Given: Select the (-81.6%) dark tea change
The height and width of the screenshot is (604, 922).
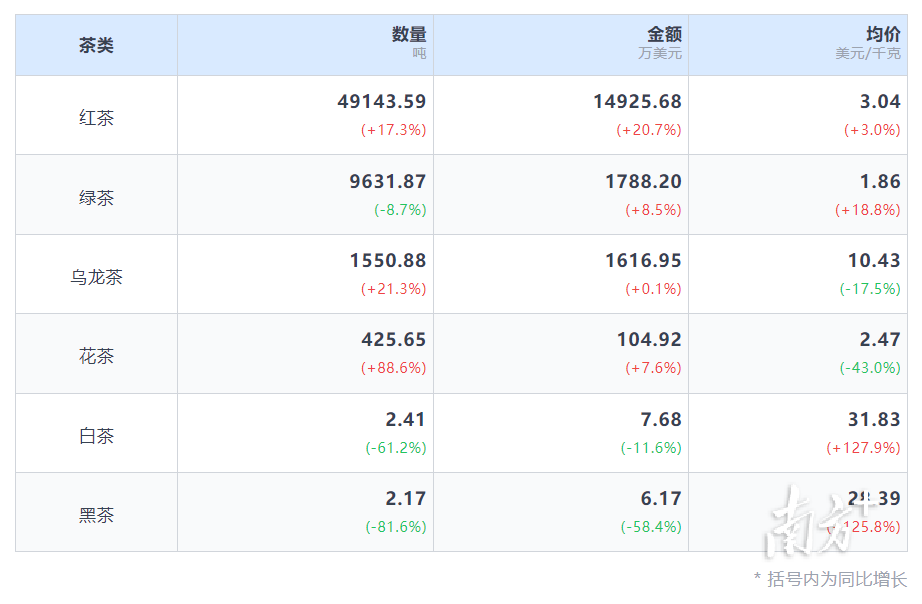Looking at the screenshot, I should pos(395,527).
